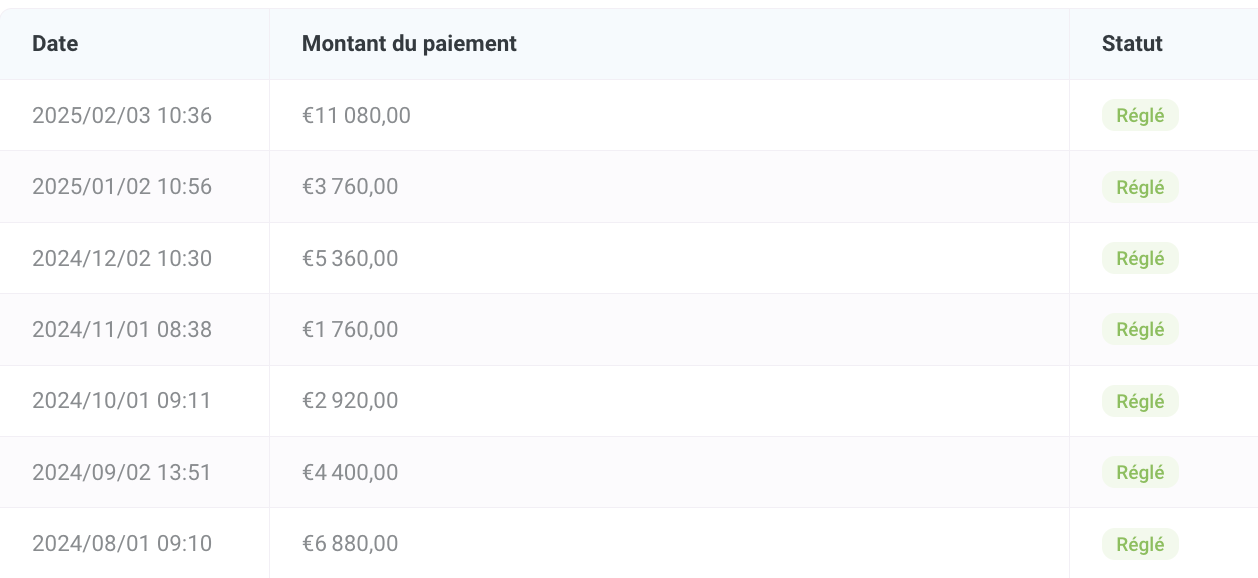Click the €5 360,00 payment amount
The image size is (1258, 578).
pyautogui.click(x=350, y=259)
